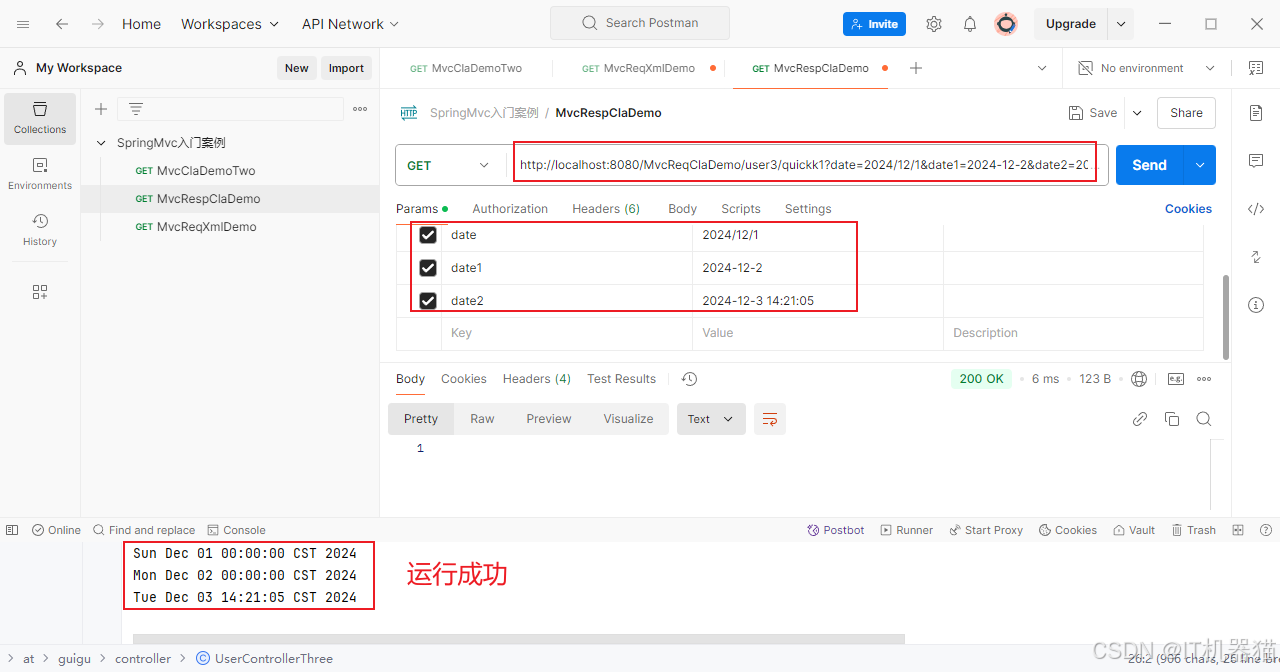This screenshot has height=672, width=1280.
Task: Open the code snippet icon
Action: click(1256, 209)
